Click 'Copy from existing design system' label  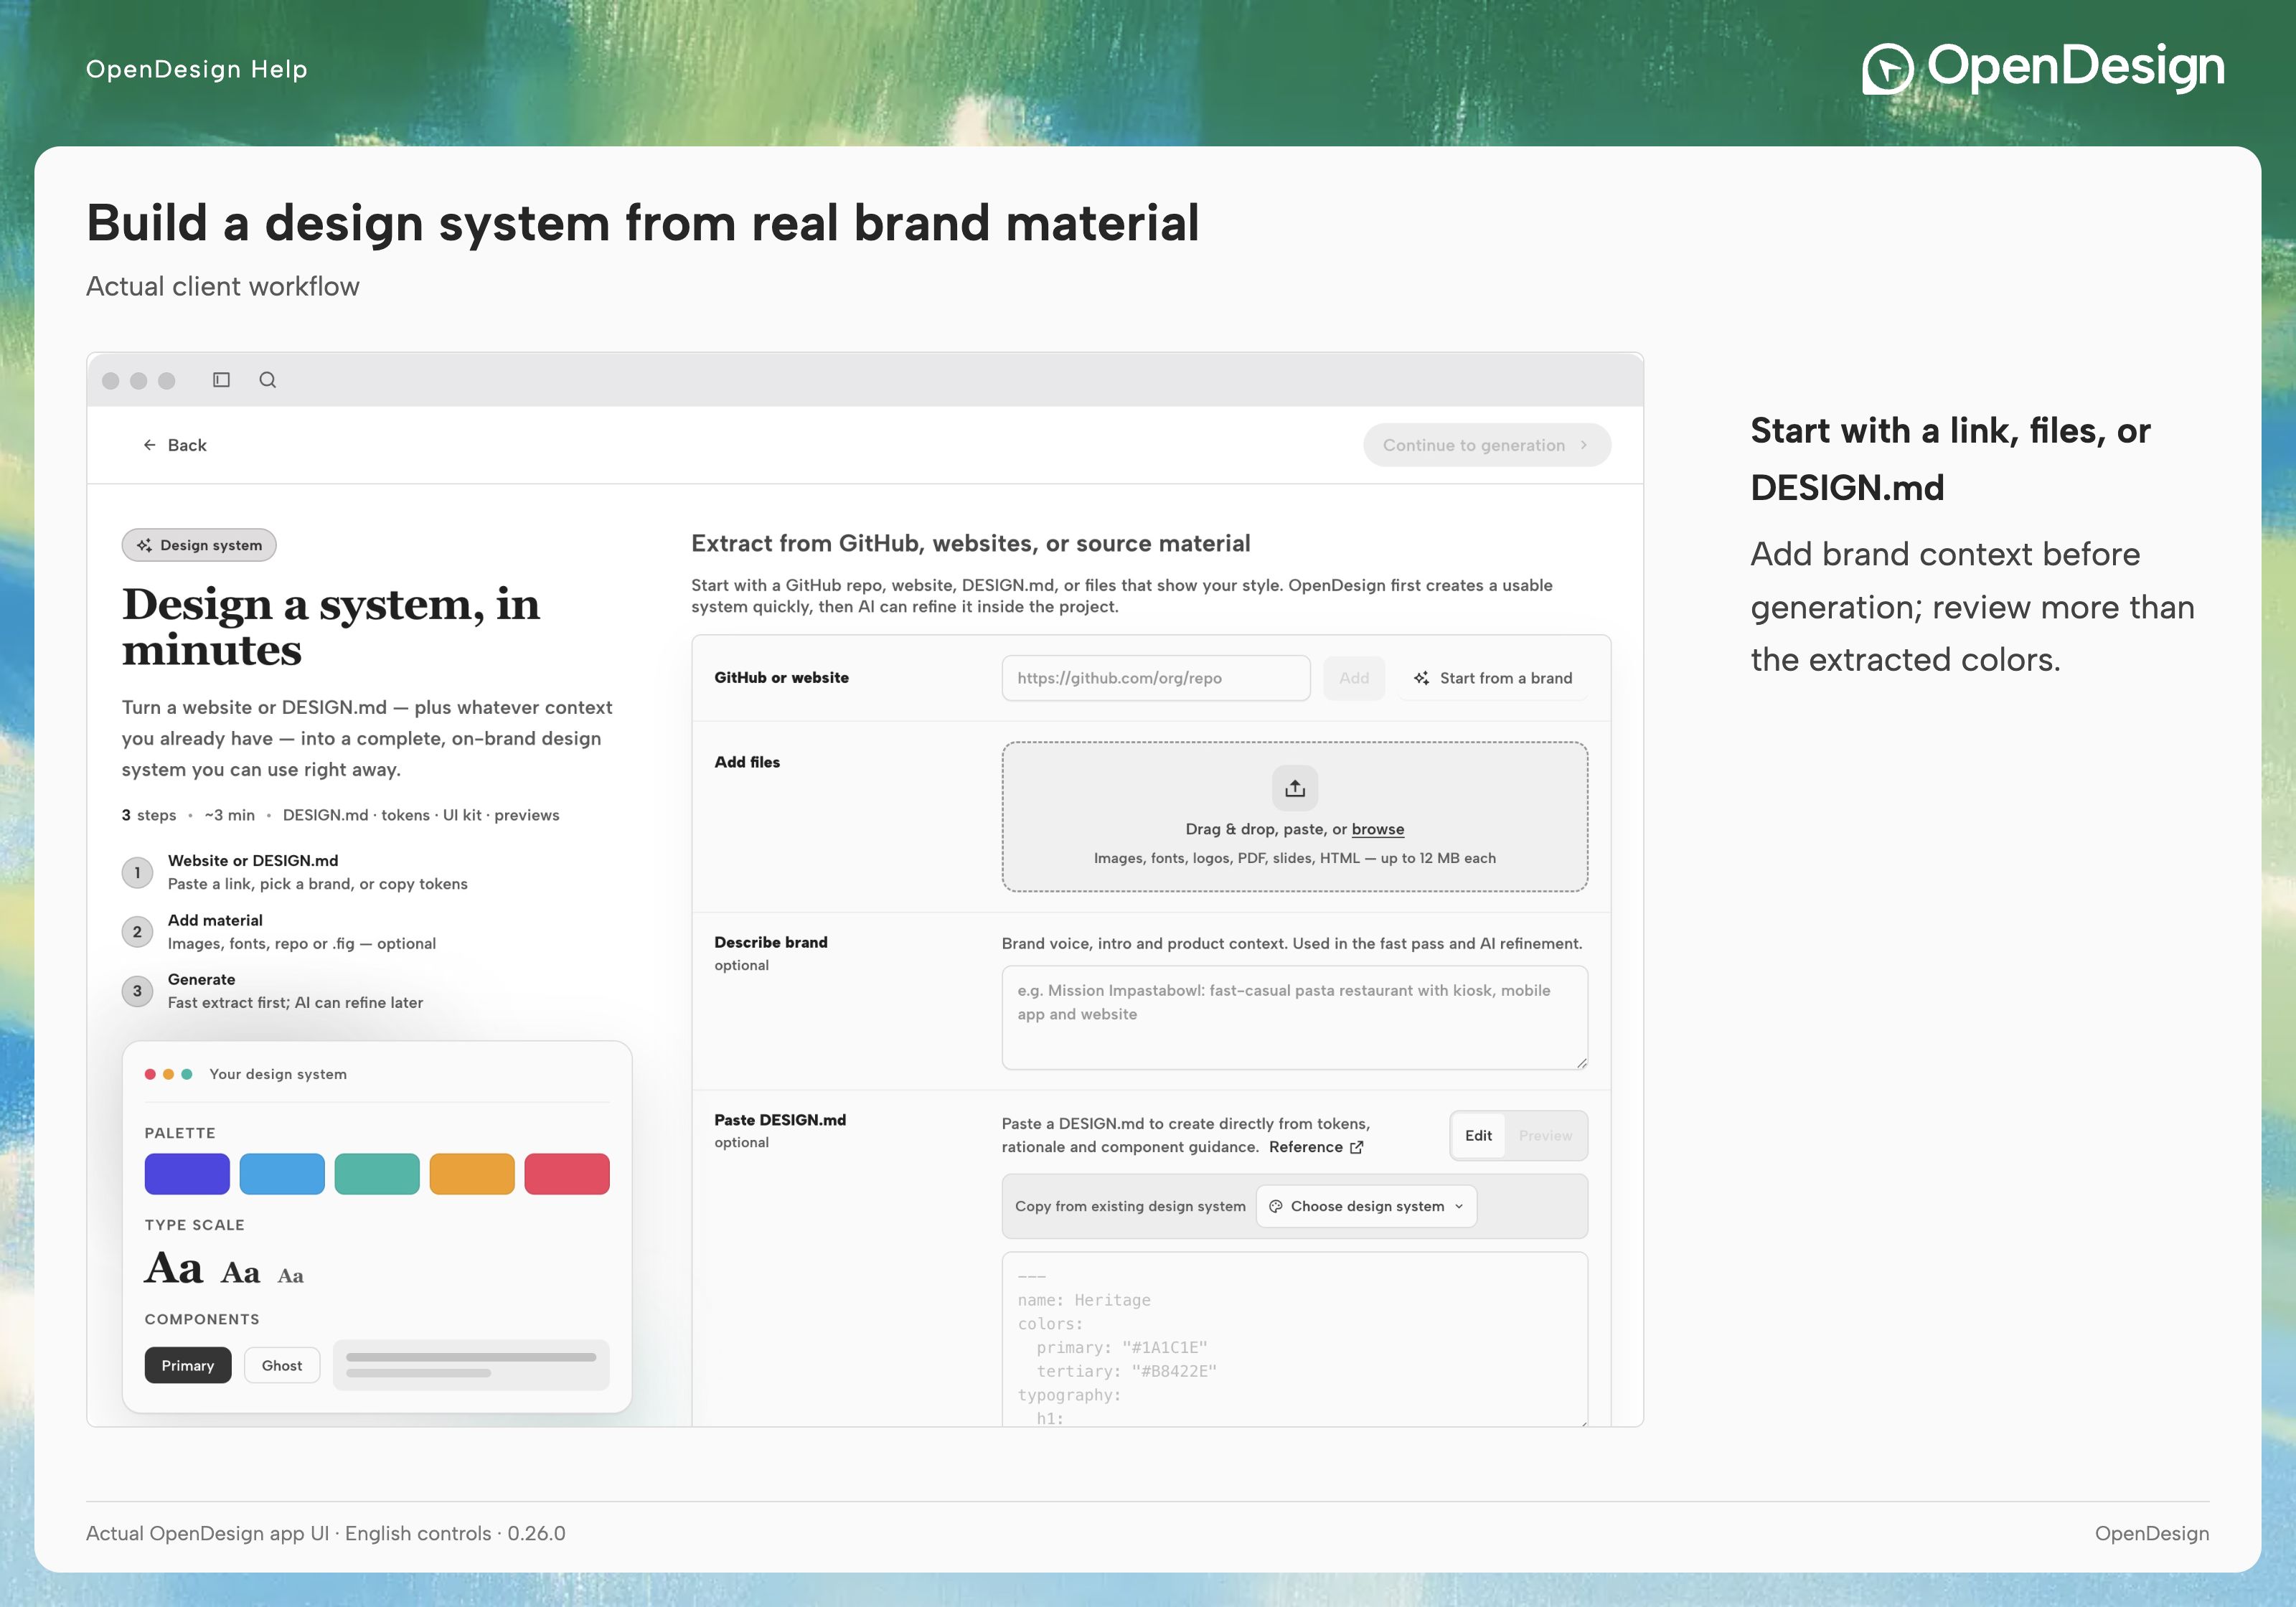tap(1130, 1206)
